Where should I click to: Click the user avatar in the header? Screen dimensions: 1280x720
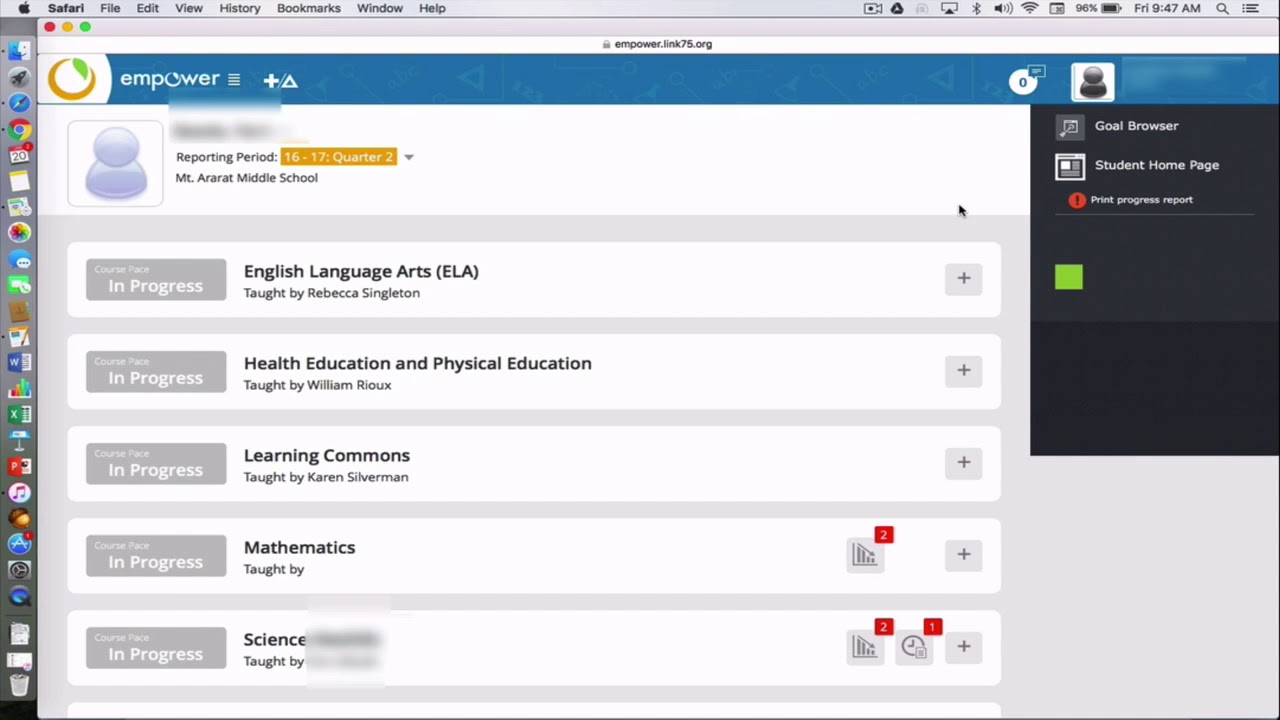point(1092,82)
